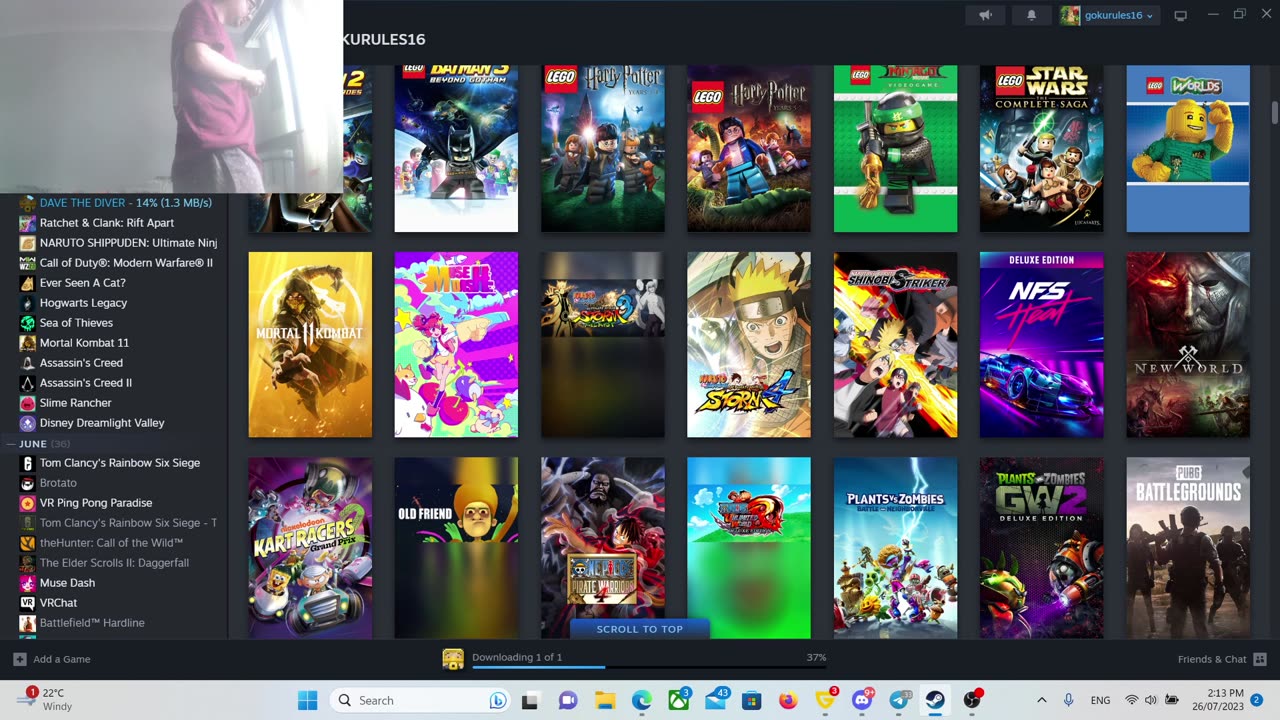Select Sea of Thieves in the sidebar

[76, 323]
